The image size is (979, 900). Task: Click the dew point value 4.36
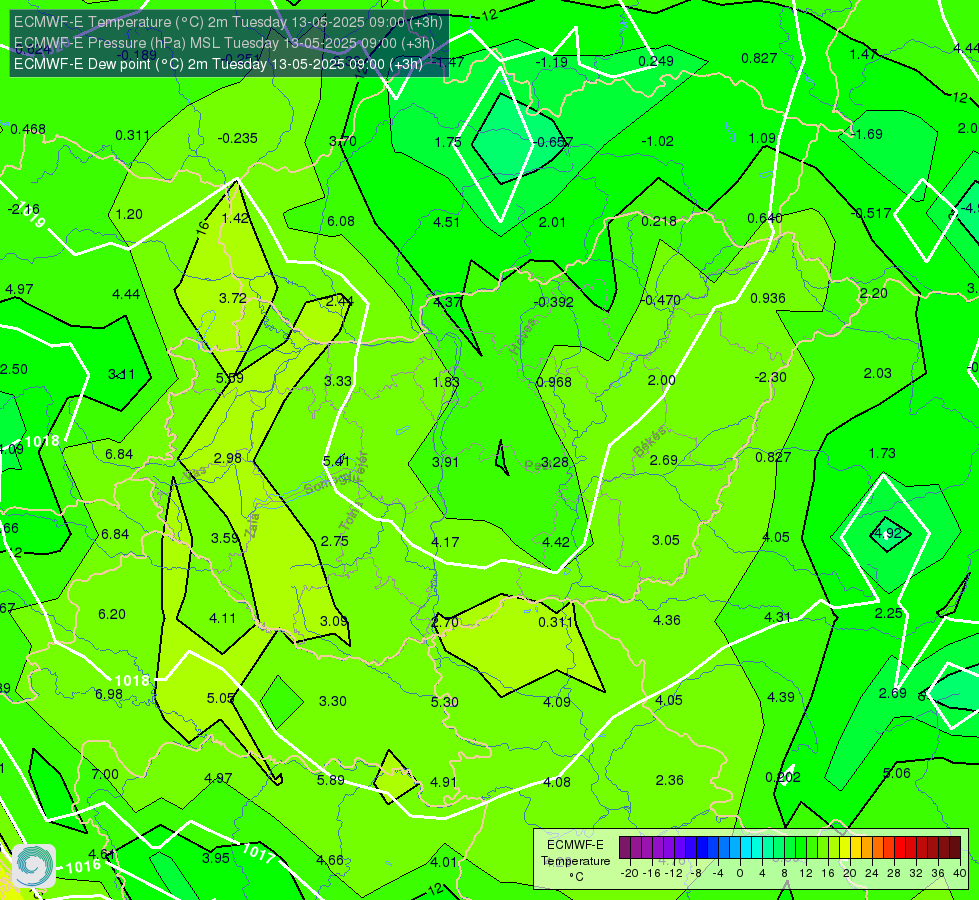coord(667,620)
